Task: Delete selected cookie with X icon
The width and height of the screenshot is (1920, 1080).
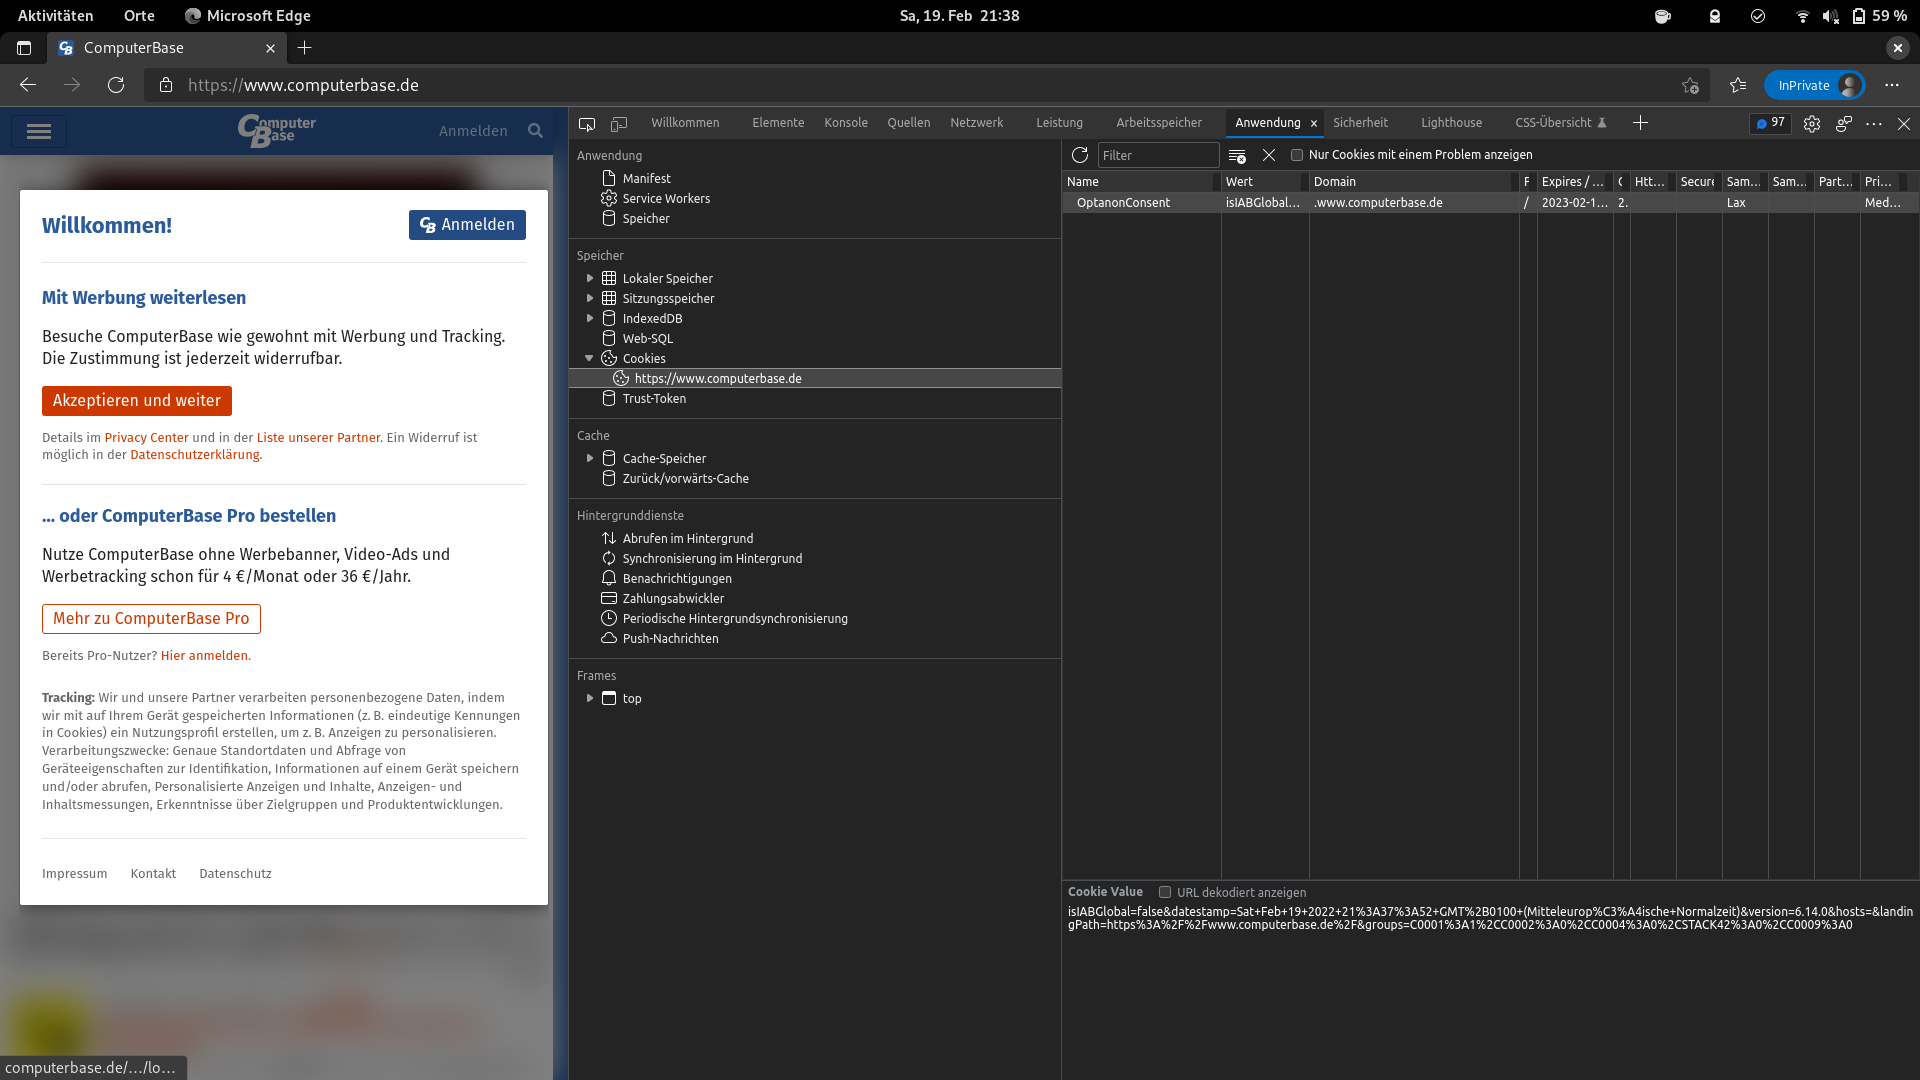Action: coord(1269,155)
